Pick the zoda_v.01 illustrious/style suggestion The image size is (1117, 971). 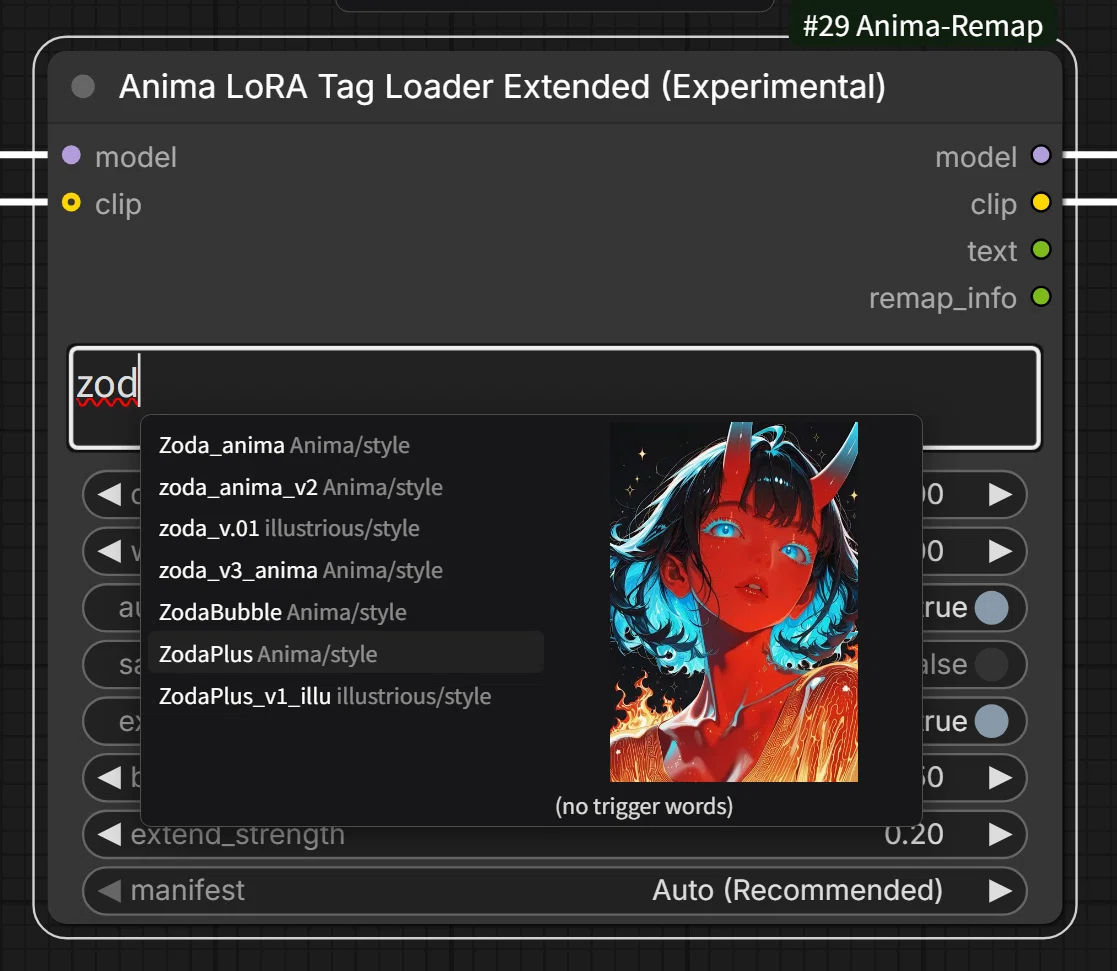(x=346, y=529)
